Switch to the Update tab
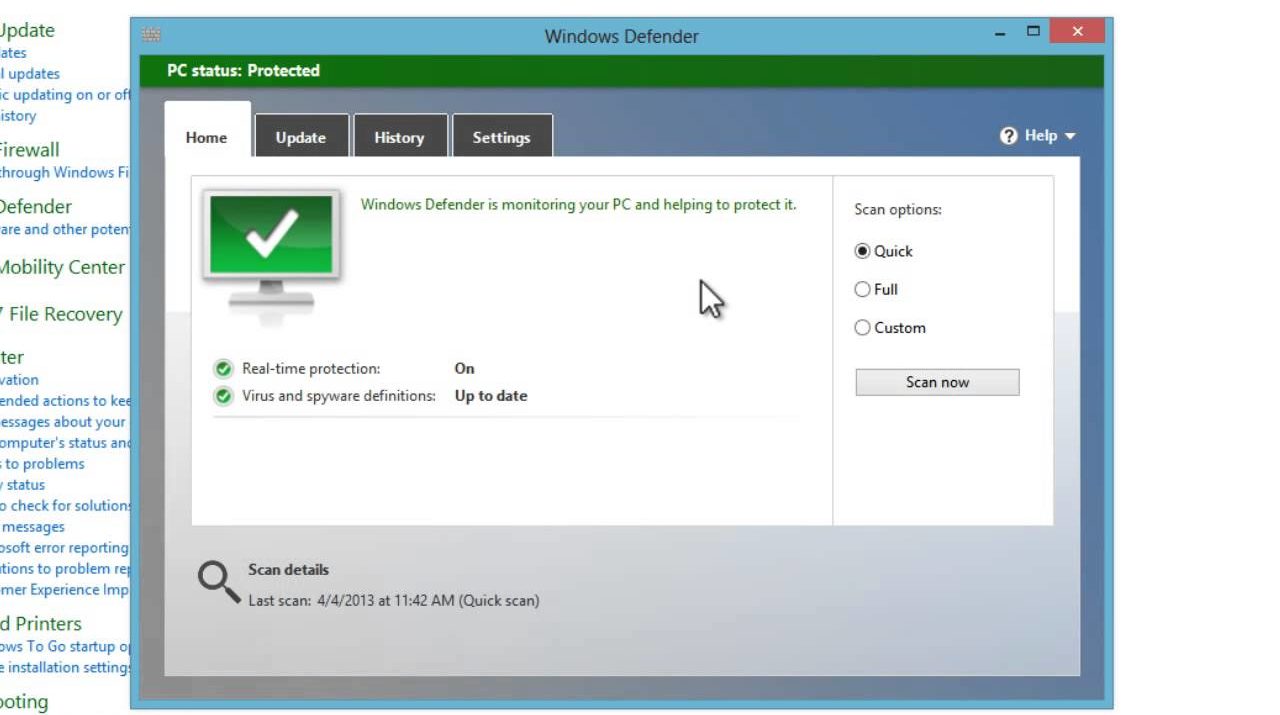The image size is (1280, 715). [300, 138]
